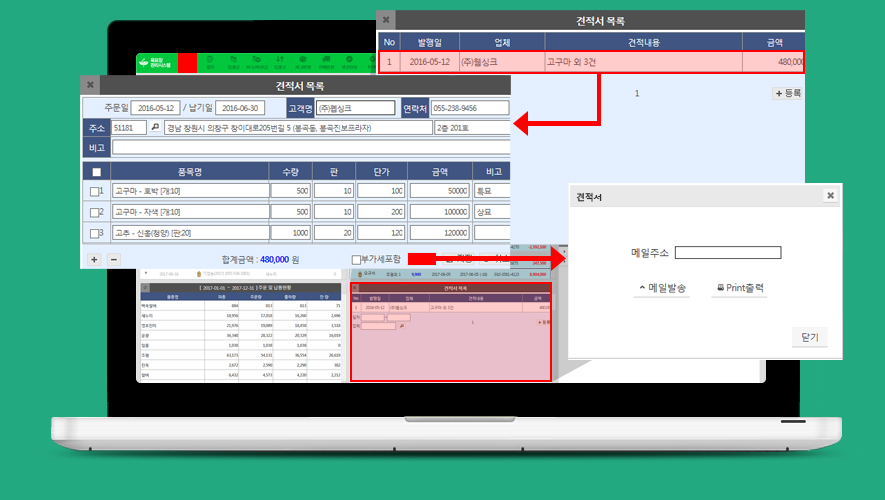The width and height of the screenshot is (885, 500).
Task: Click the 닫기 close button
Action: click(809, 338)
